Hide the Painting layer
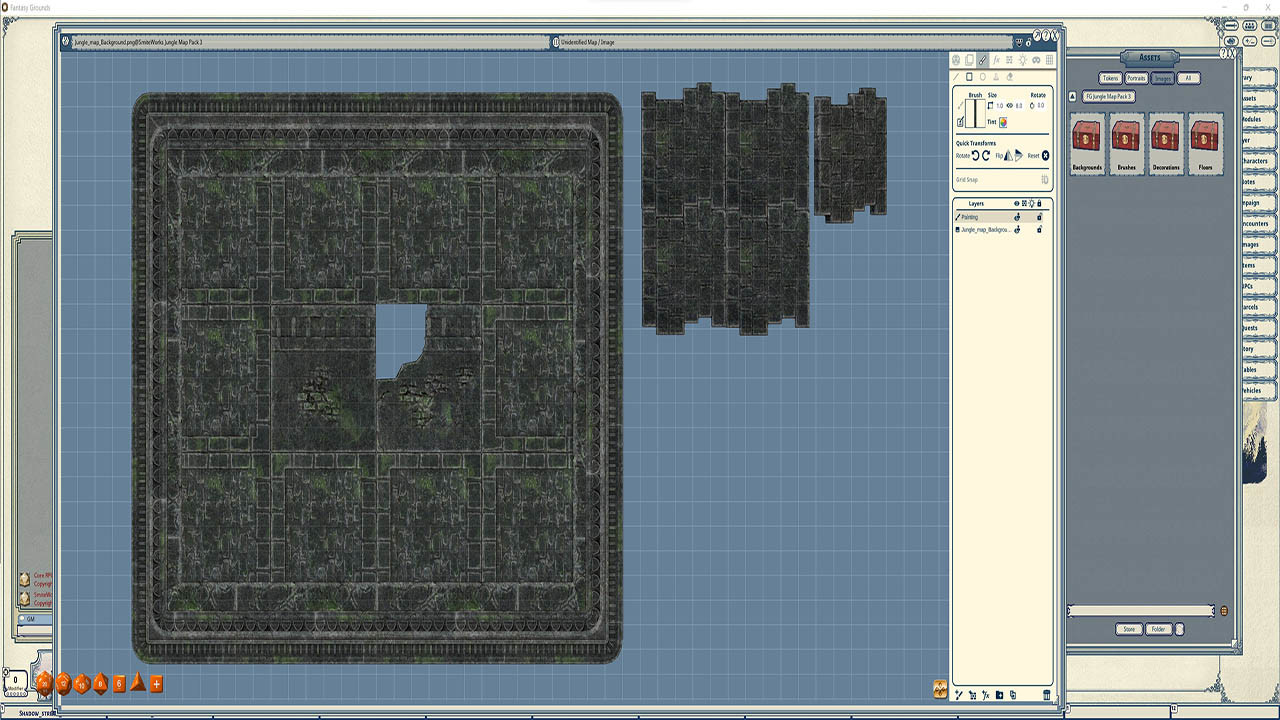Screen dimensions: 1280x720 point(1017,217)
